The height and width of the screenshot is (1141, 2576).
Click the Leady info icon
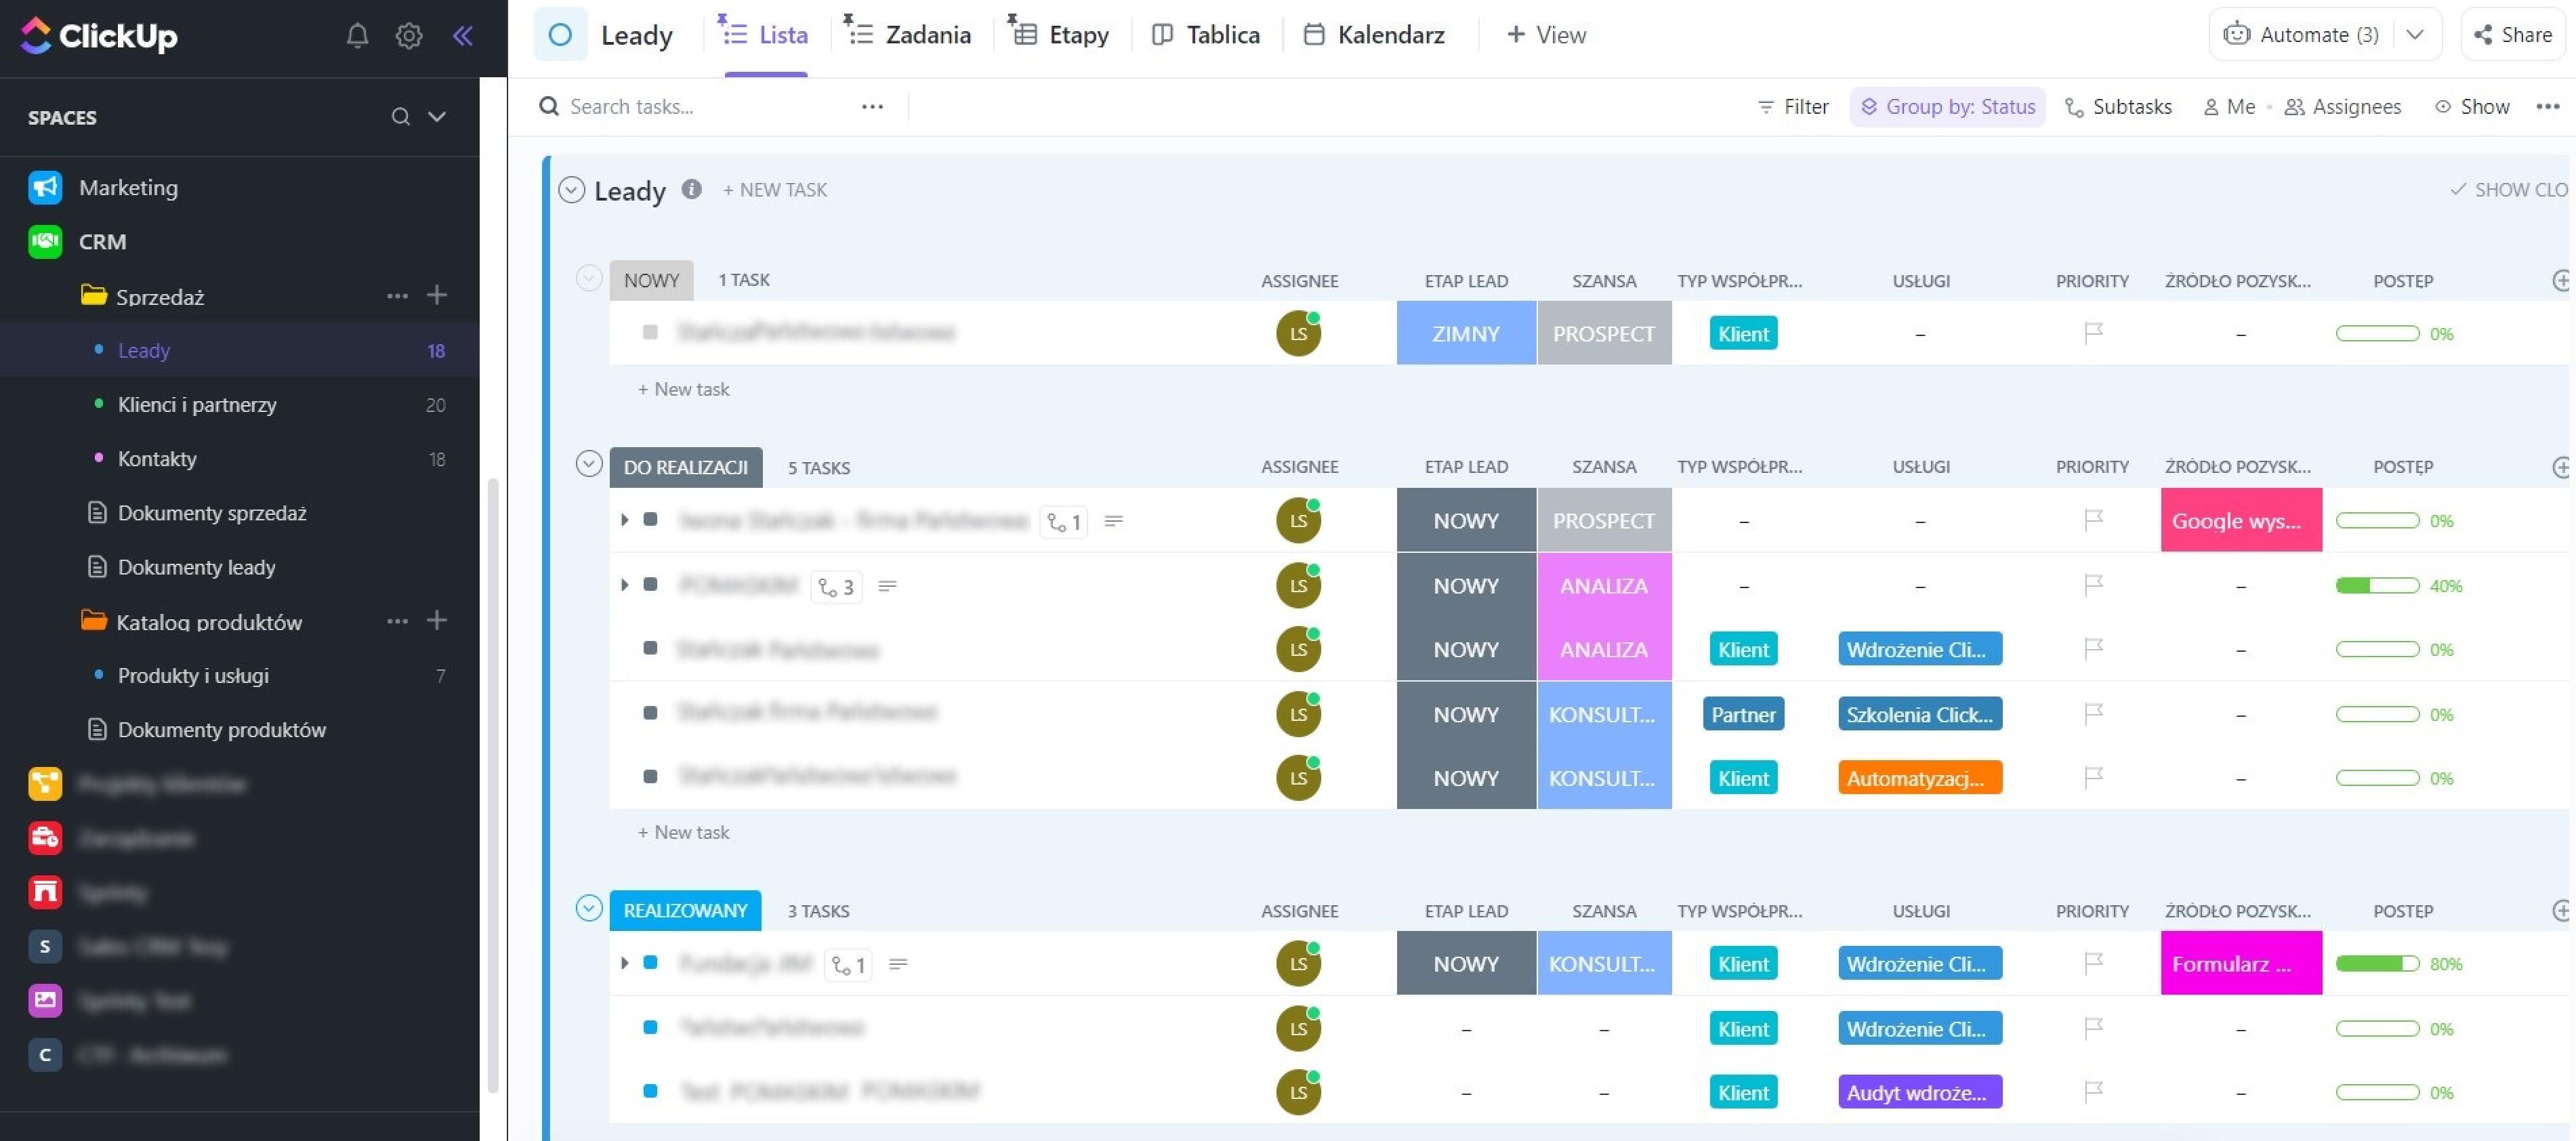pos(691,189)
